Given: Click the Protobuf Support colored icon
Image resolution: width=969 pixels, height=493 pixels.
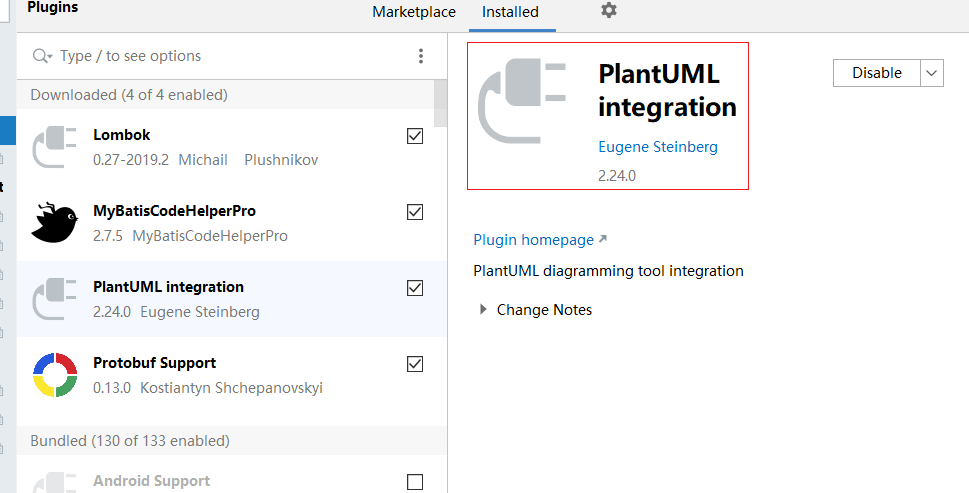Looking at the screenshot, I should [x=55, y=375].
